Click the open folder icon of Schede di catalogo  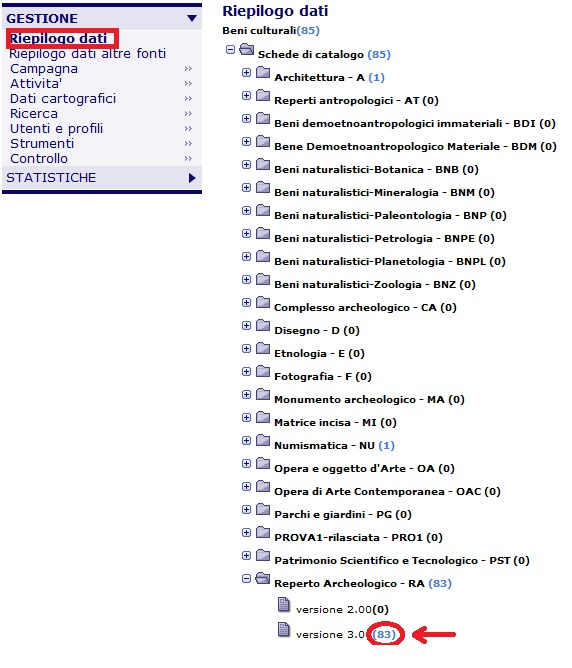[x=247, y=49]
